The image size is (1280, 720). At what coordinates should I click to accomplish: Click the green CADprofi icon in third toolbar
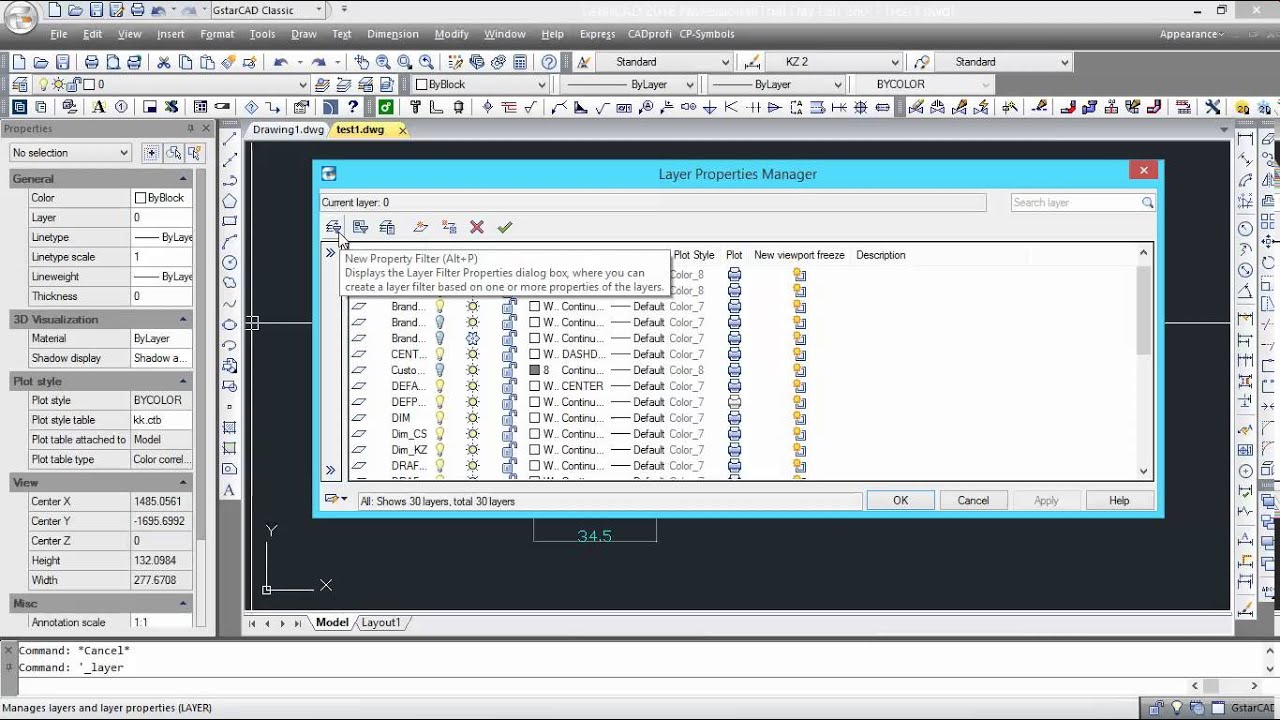pos(386,107)
